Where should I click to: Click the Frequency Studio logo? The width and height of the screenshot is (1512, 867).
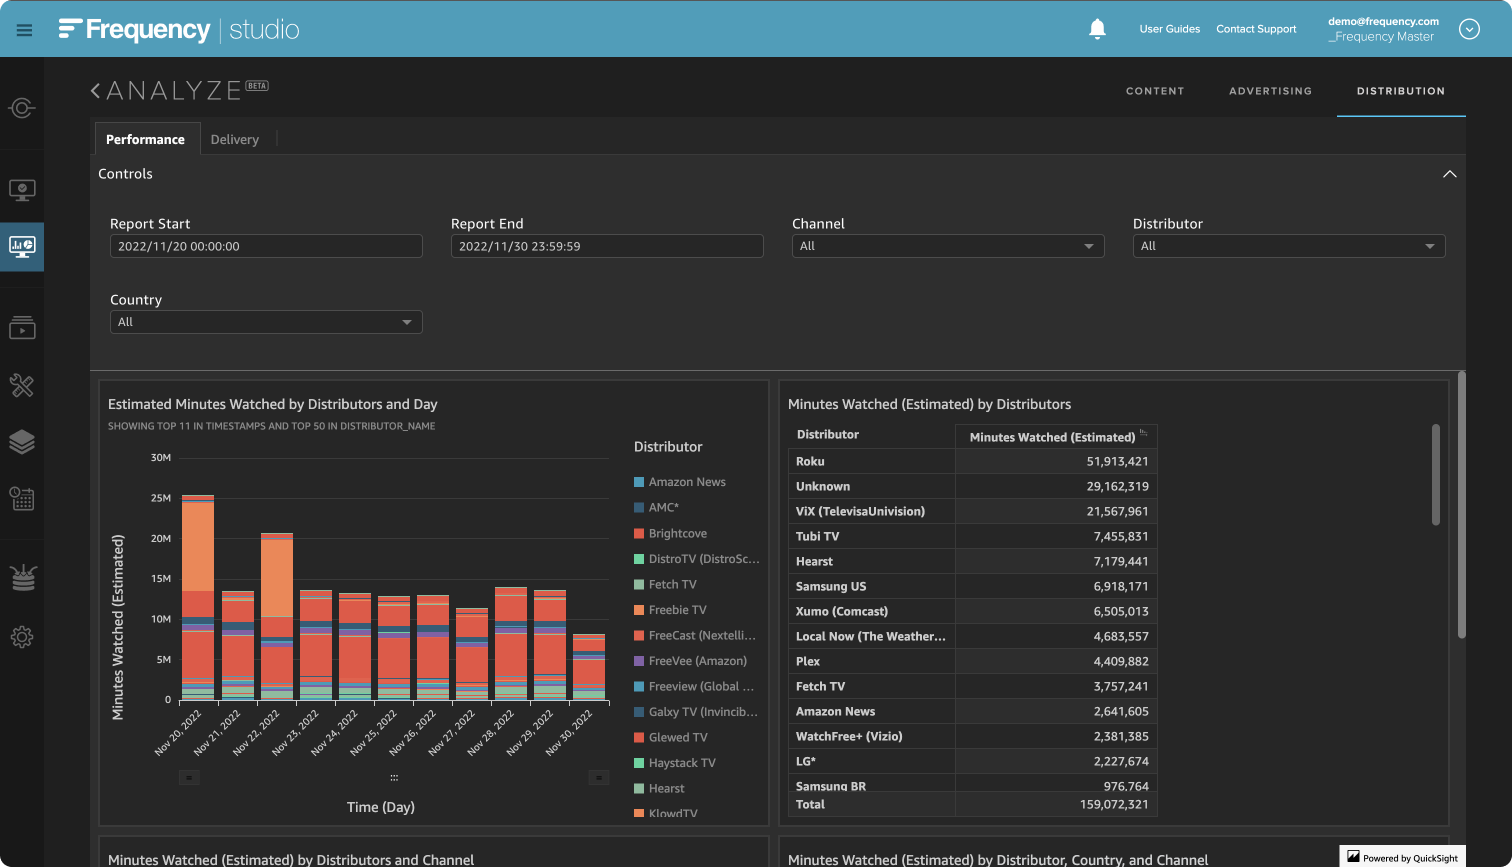179,30
